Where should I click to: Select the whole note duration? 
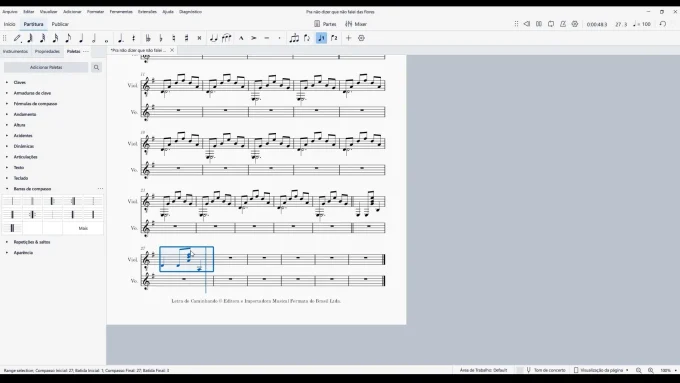(106, 39)
